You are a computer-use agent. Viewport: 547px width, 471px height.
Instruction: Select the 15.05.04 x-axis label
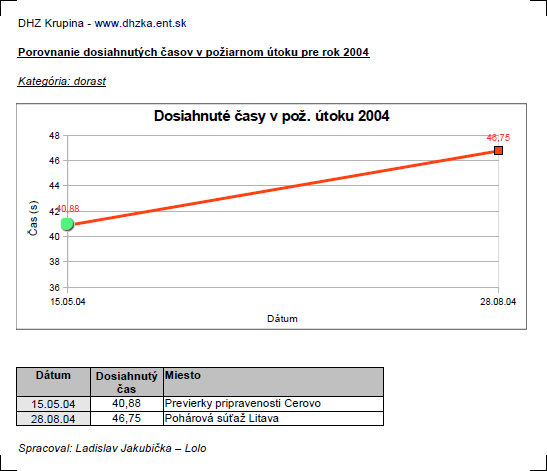68,302
